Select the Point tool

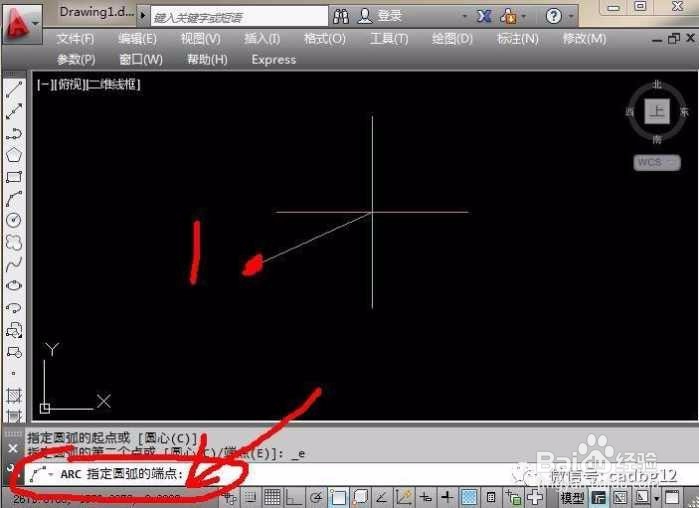tap(14, 373)
